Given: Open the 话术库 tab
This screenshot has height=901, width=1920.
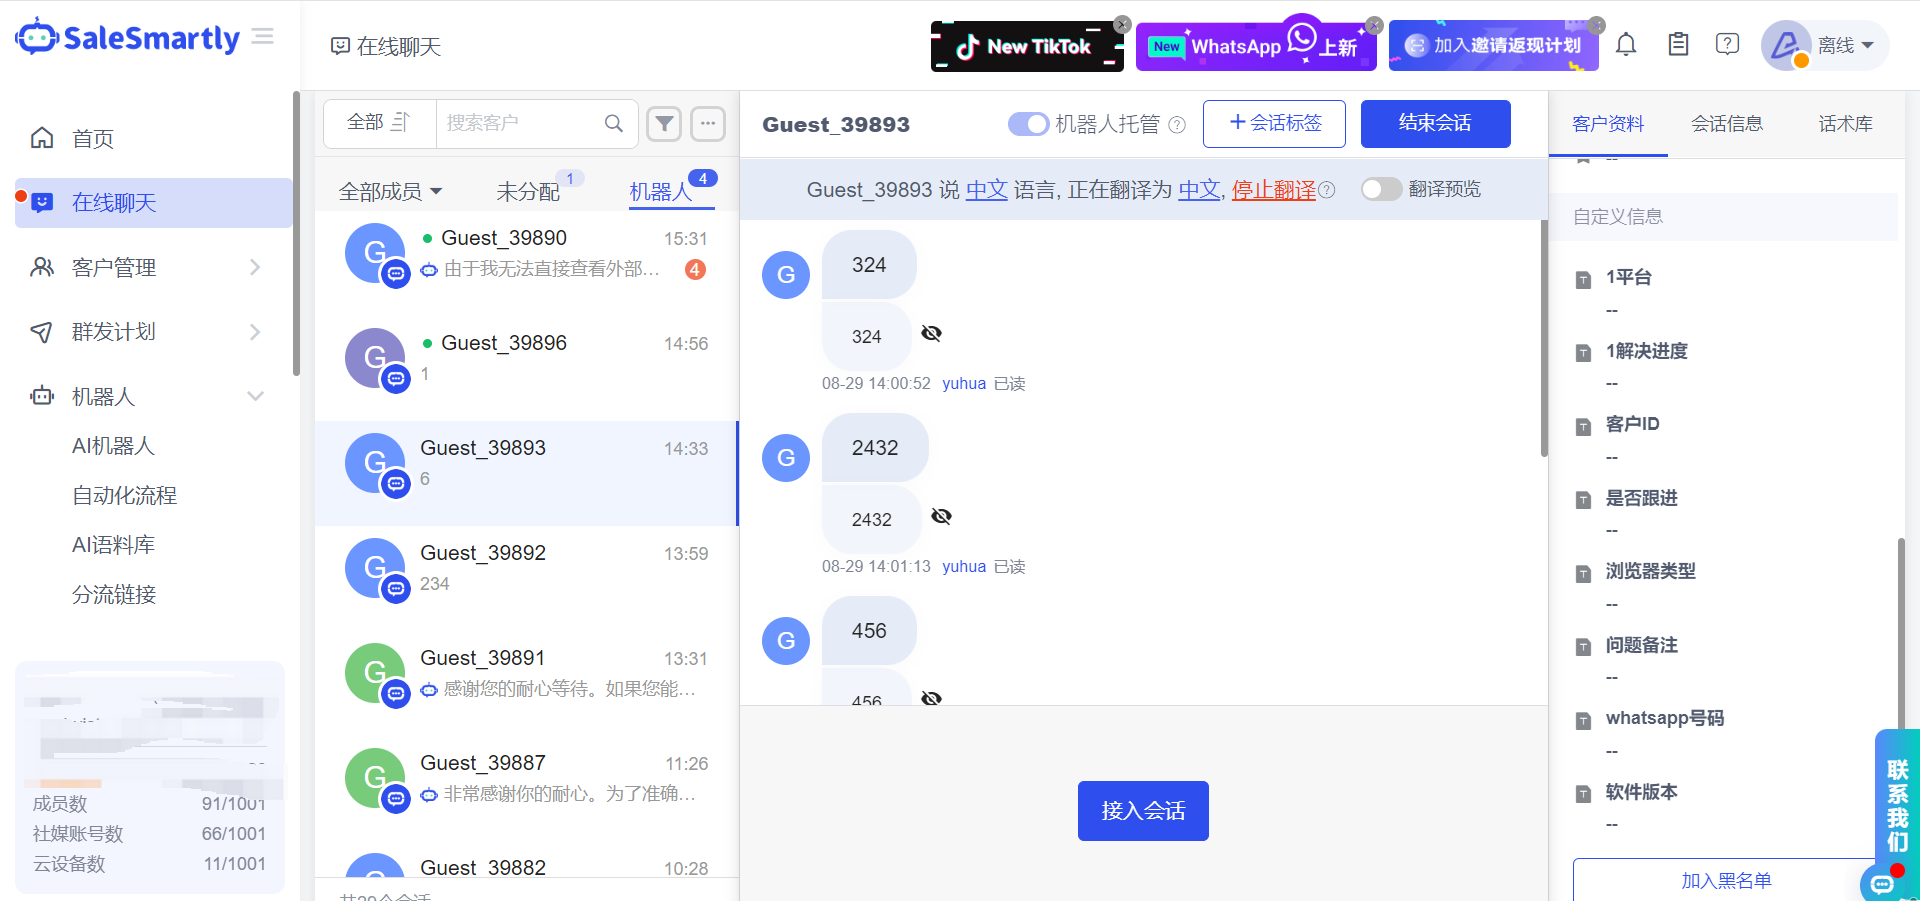Looking at the screenshot, I should click(1845, 123).
